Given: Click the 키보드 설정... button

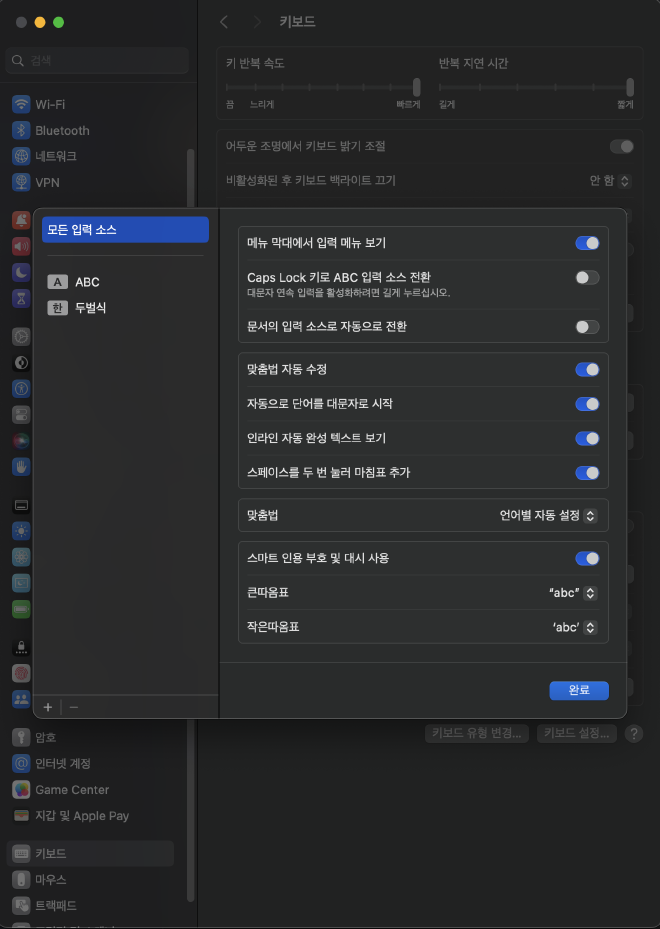Looking at the screenshot, I should 576,733.
